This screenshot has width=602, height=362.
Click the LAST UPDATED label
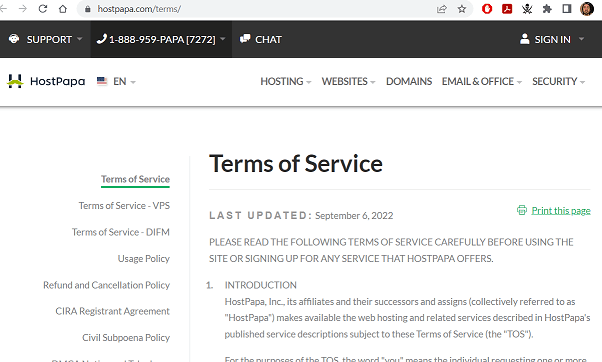(260, 215)
